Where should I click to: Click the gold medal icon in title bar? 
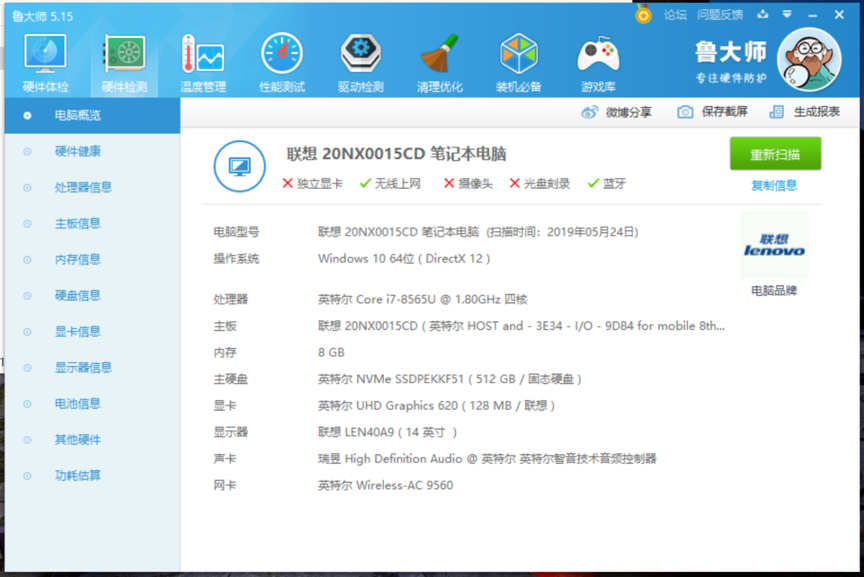pos(643,14)
